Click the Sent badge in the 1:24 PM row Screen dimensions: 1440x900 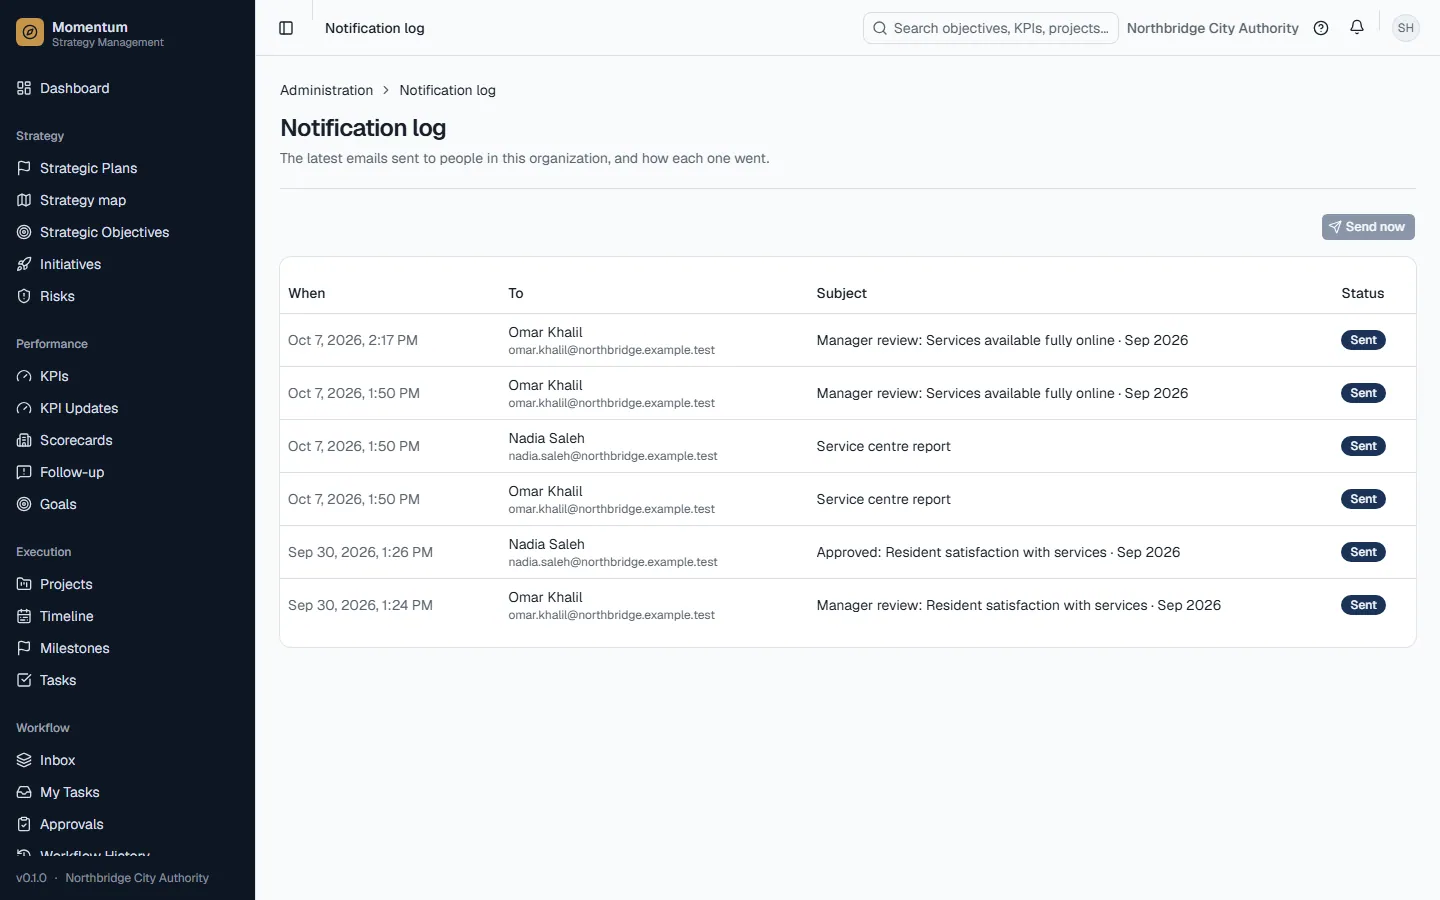1363,605
